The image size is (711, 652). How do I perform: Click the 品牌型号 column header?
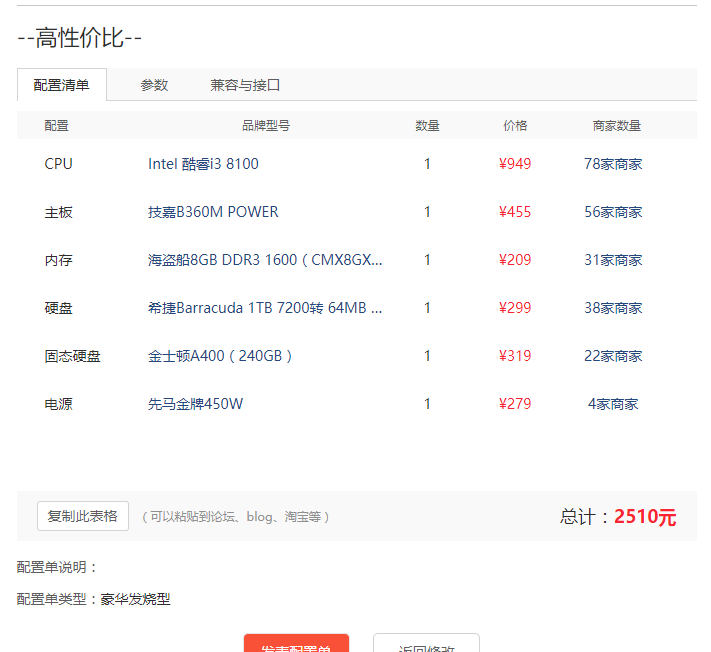266,126
